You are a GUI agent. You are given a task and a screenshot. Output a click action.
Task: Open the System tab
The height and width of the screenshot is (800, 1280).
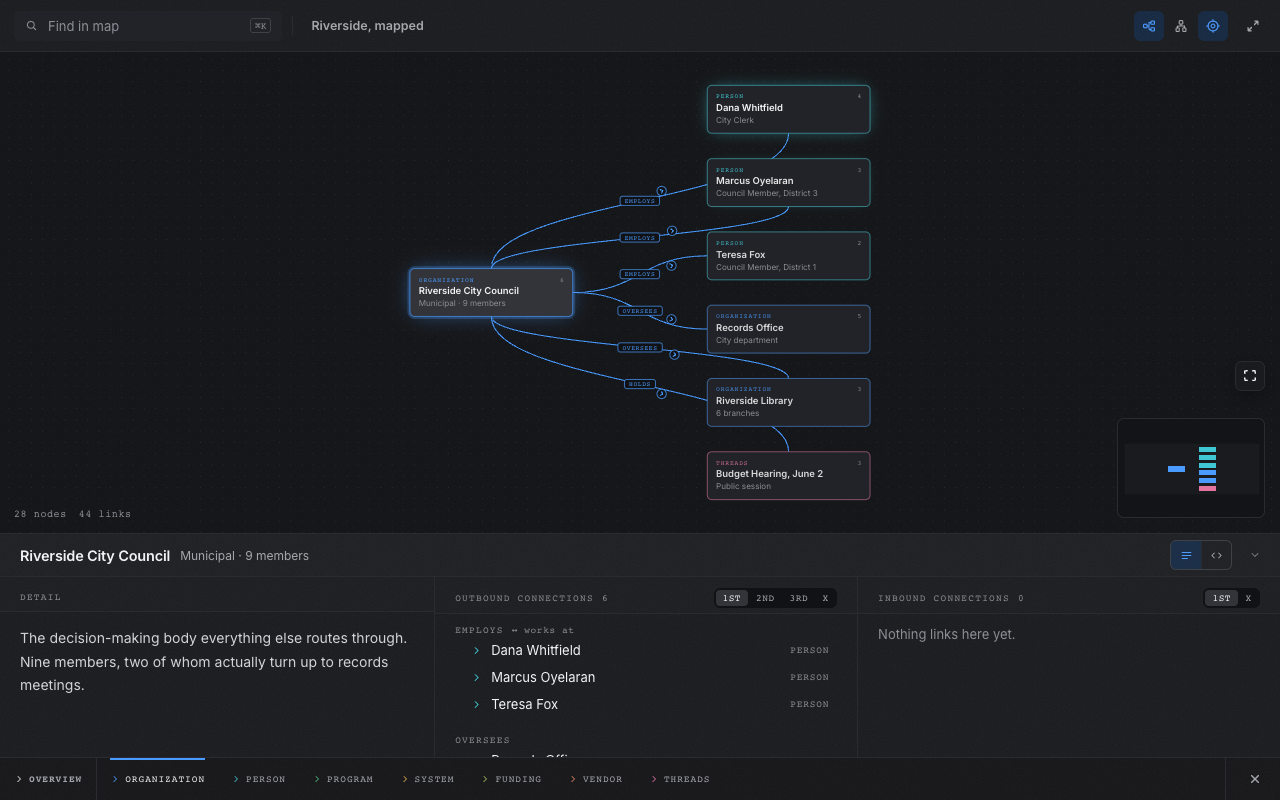coord(428,779)
